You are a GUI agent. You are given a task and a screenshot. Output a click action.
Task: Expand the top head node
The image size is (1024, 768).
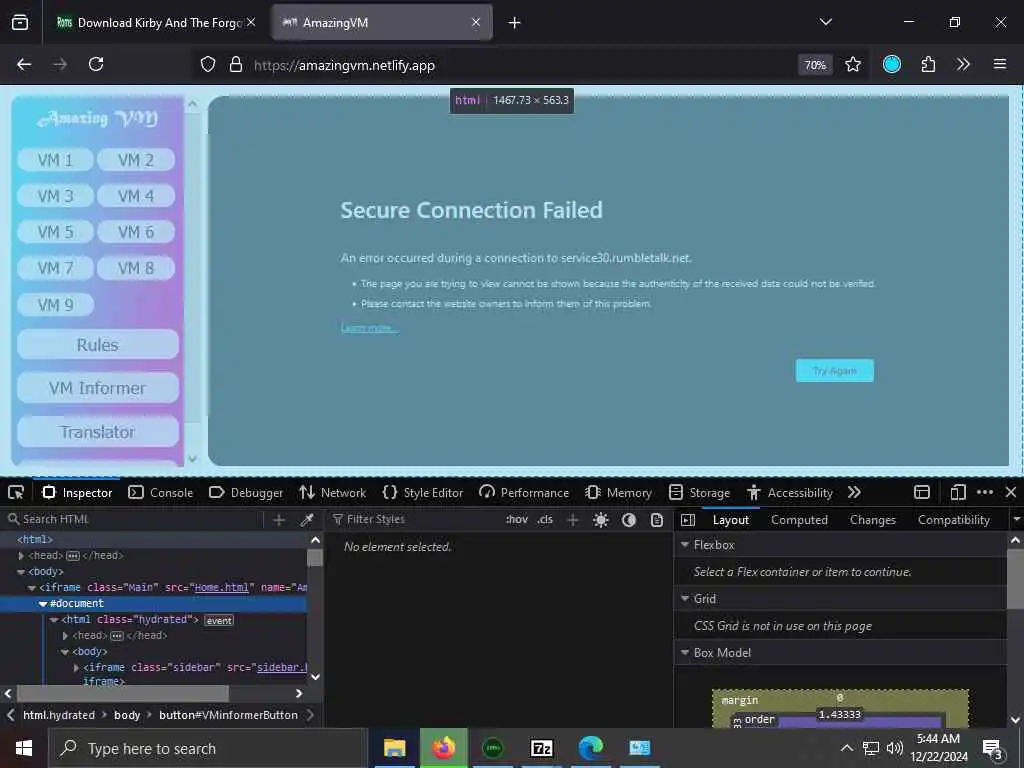pyautogui.click(x=21, y=556)
